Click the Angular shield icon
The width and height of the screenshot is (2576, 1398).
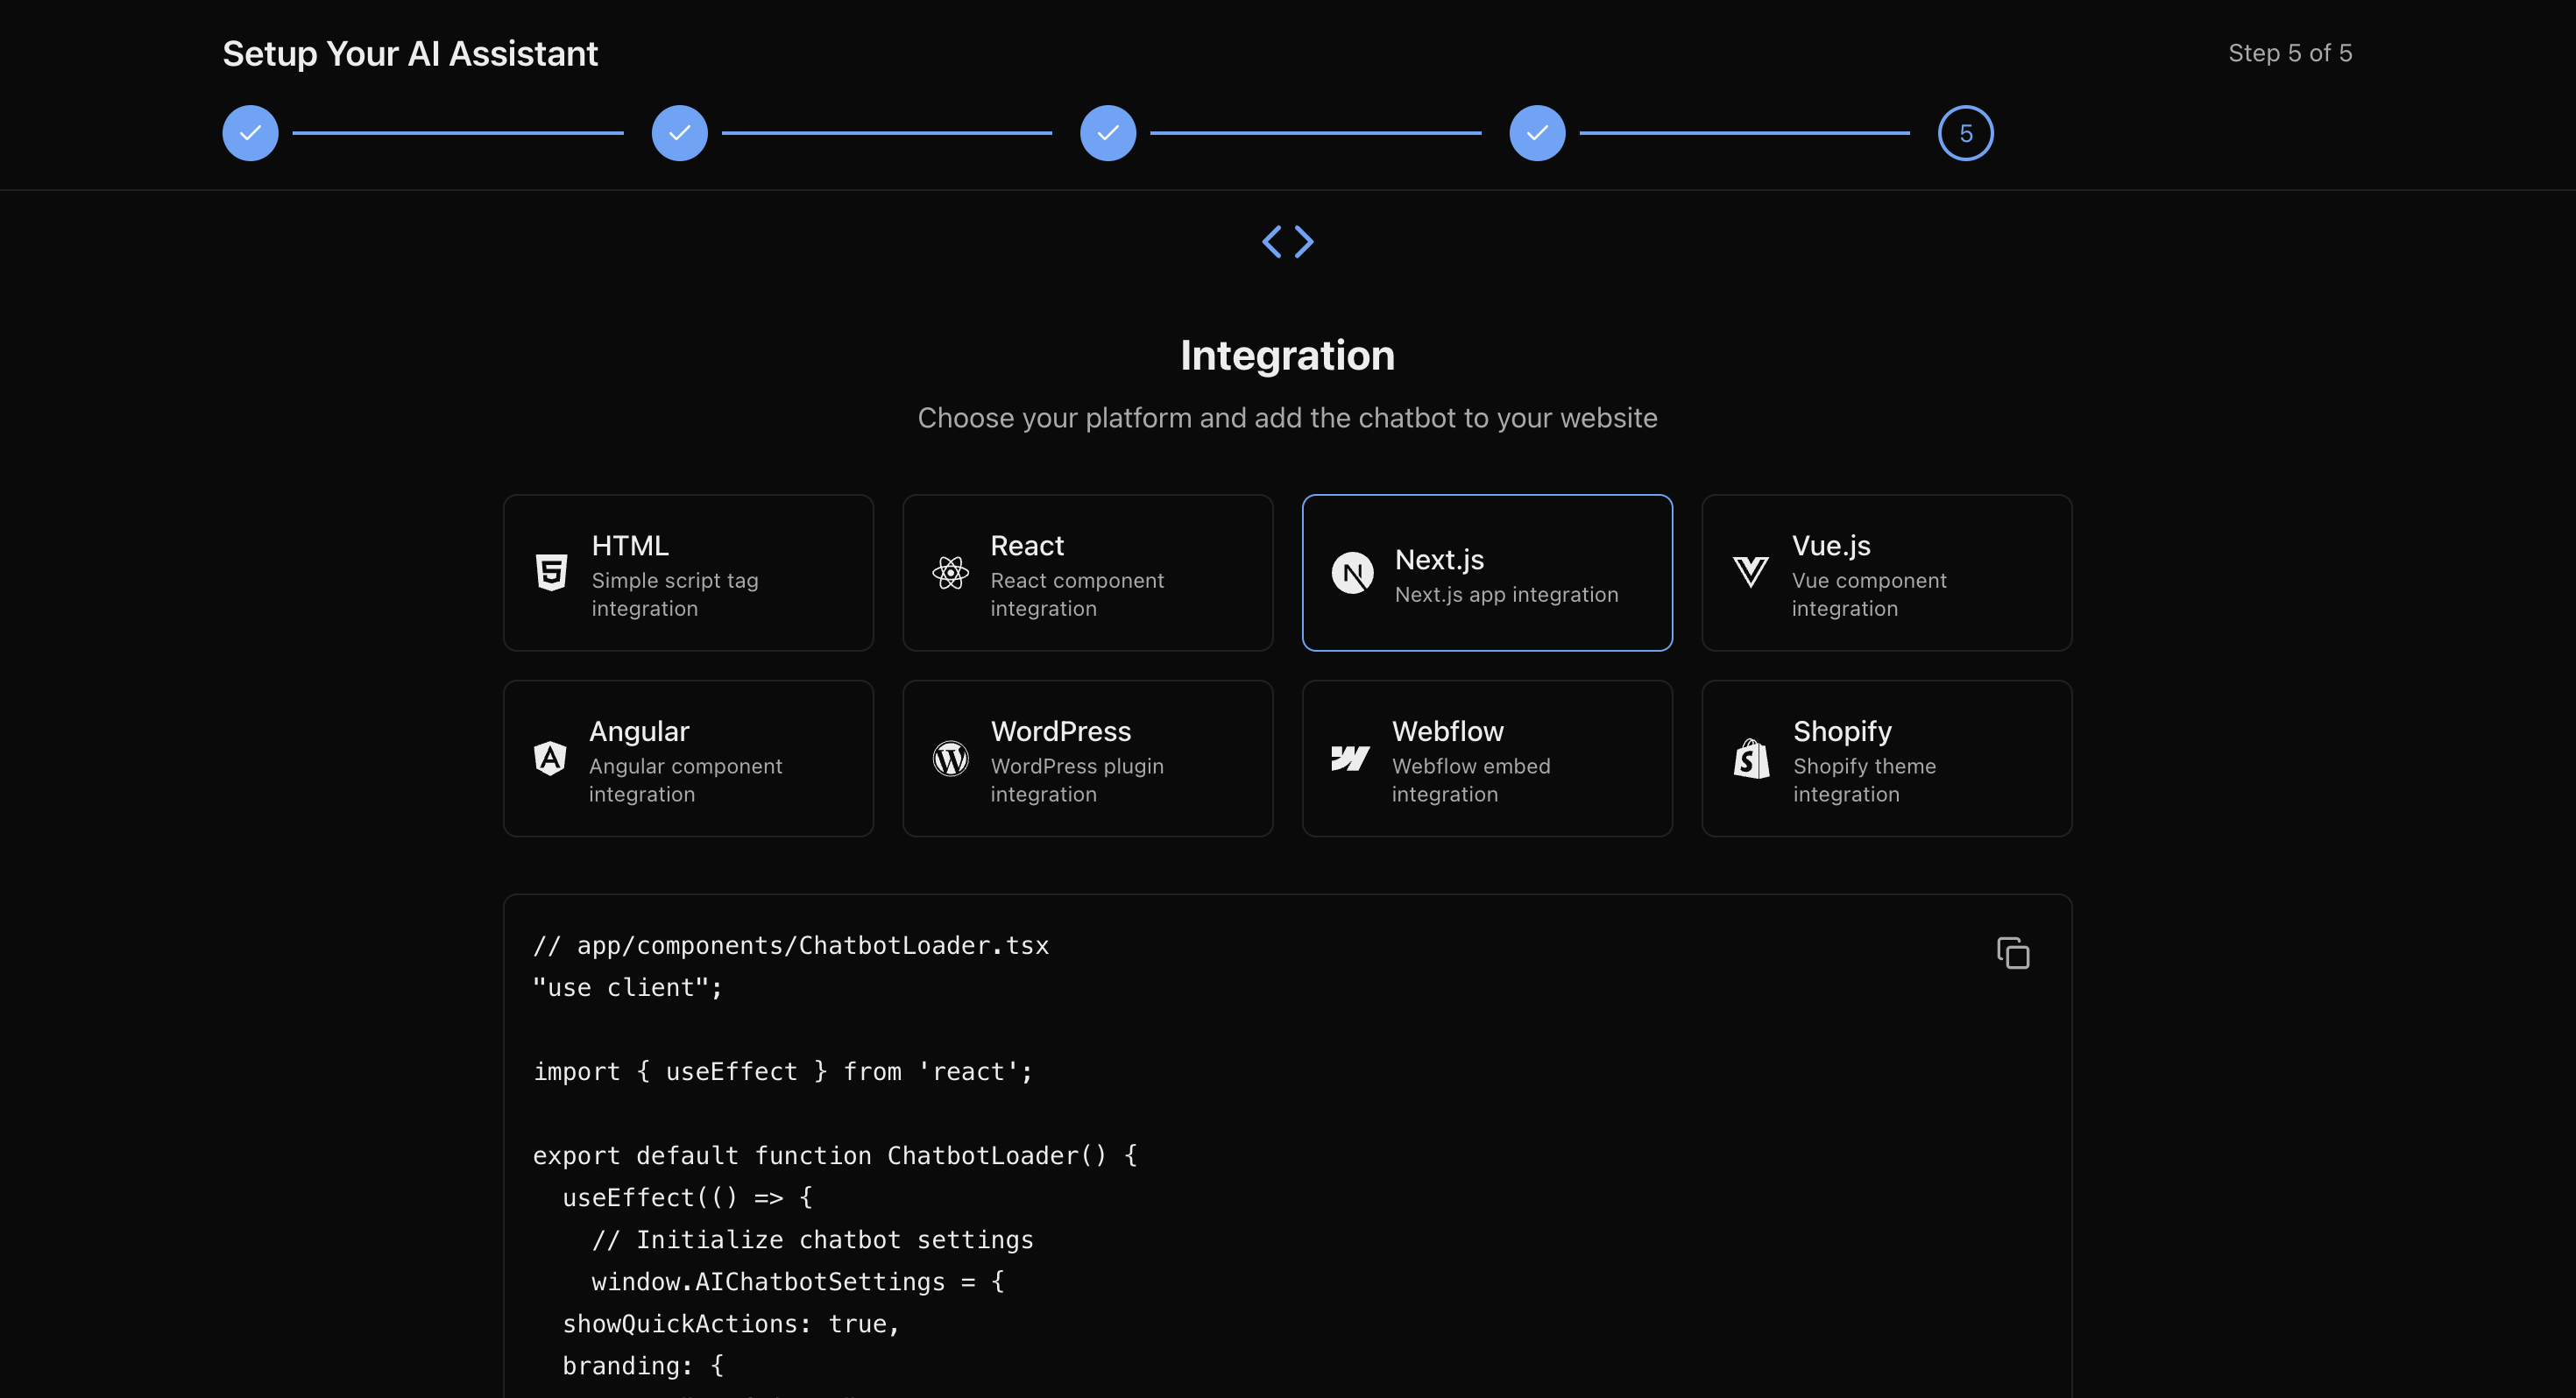click(x=550, y=759)
